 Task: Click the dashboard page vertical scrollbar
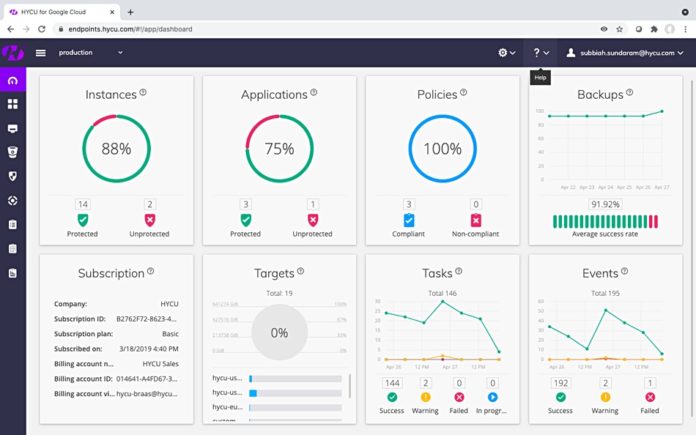coord(692,251)
